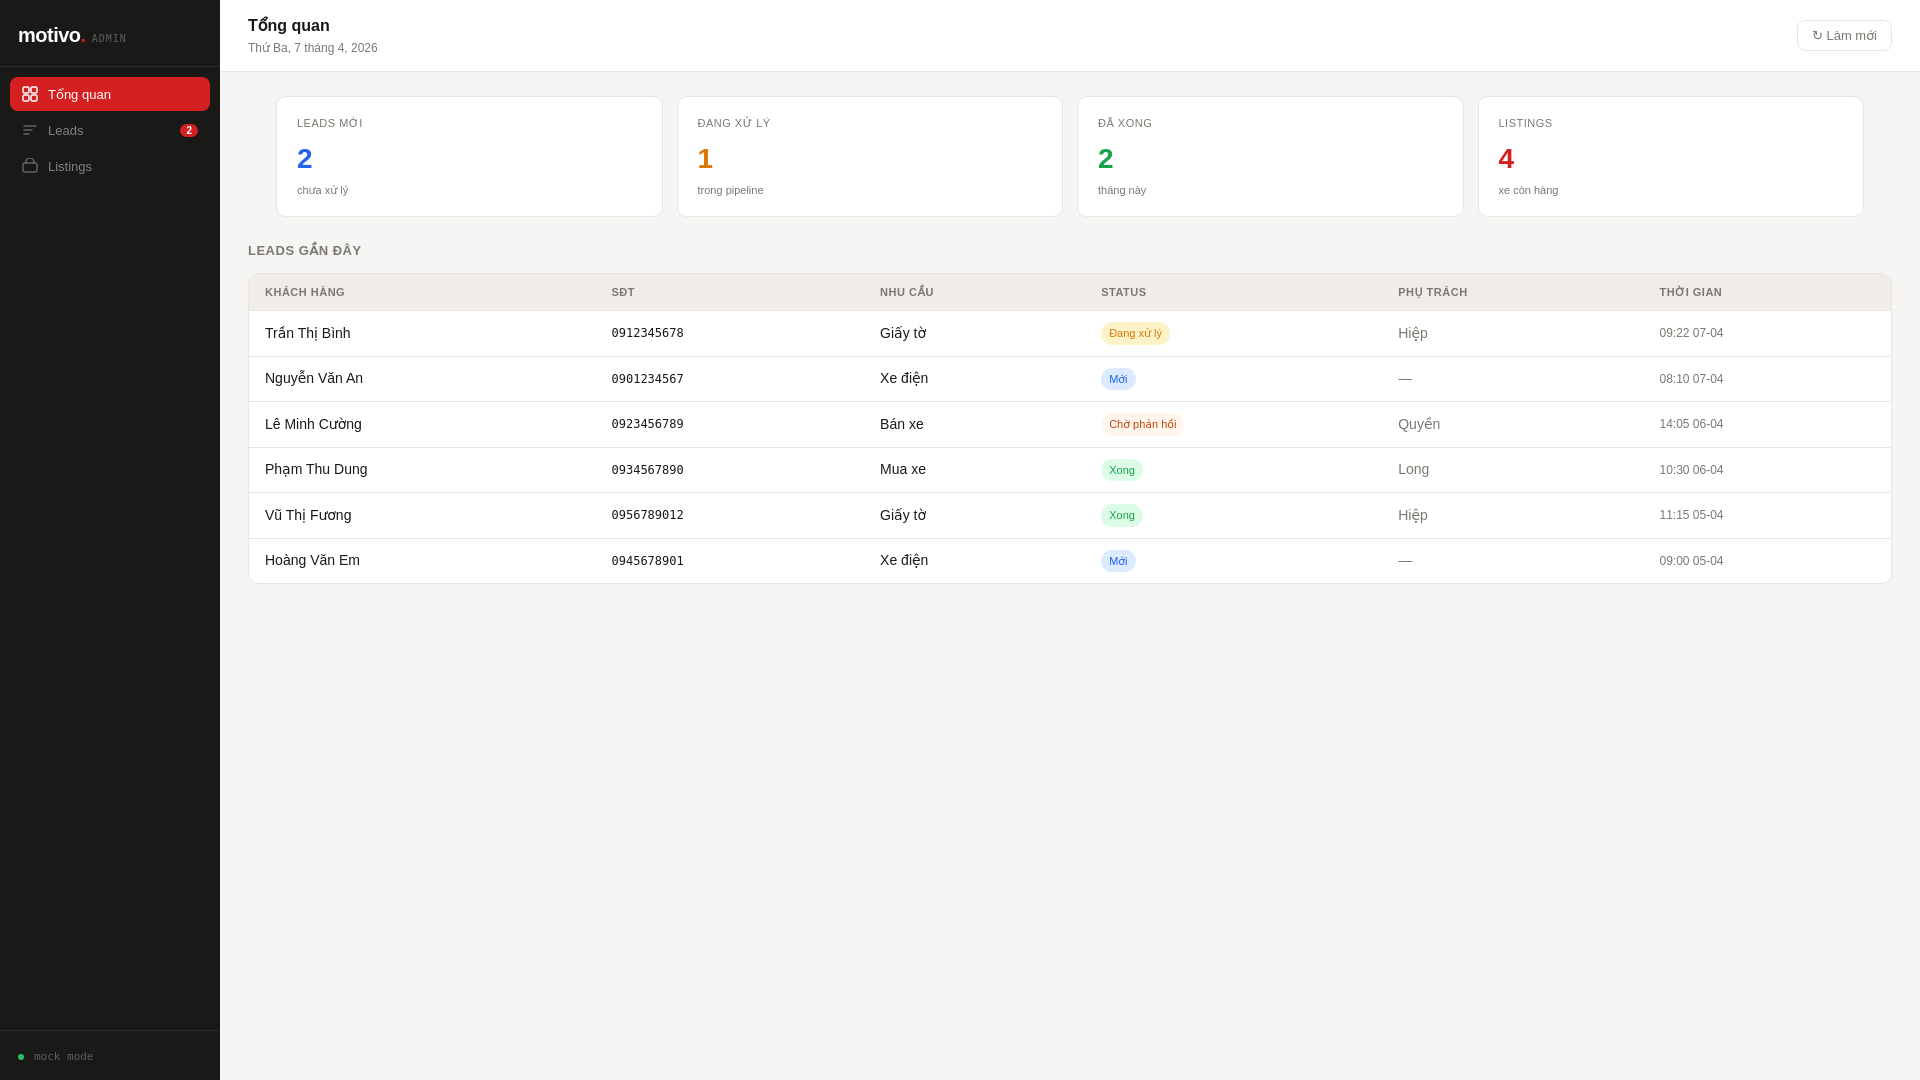Open the Tổng quan menu item

tap(110, 94)
